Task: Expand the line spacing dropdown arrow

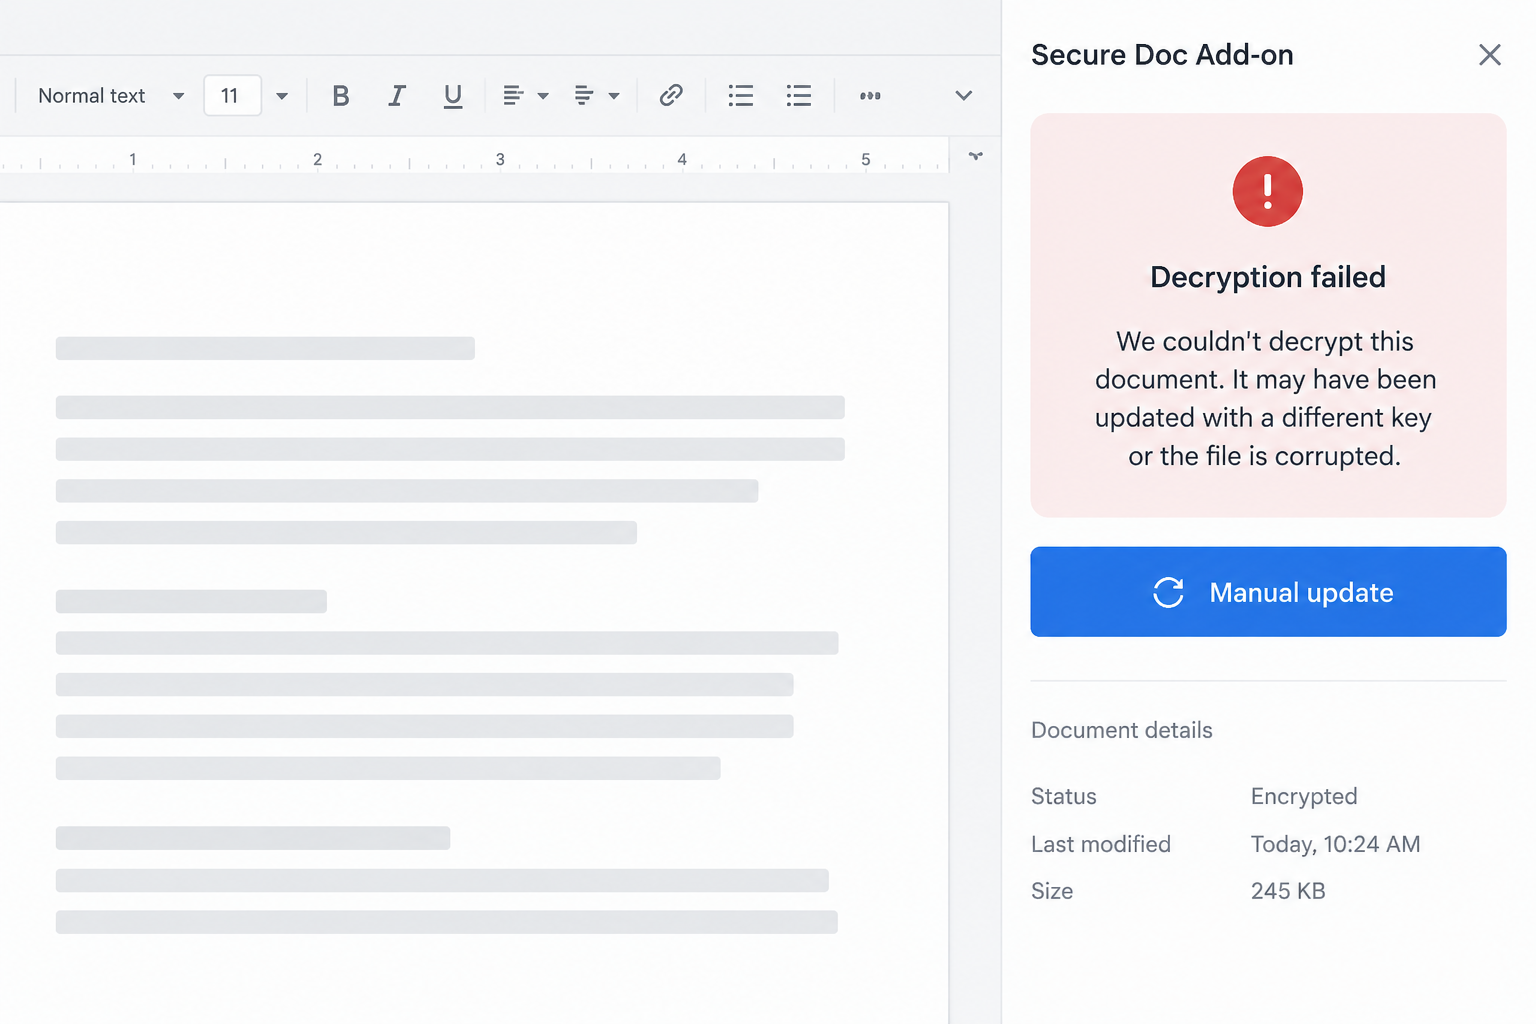Action: click(x=614, y=96)
